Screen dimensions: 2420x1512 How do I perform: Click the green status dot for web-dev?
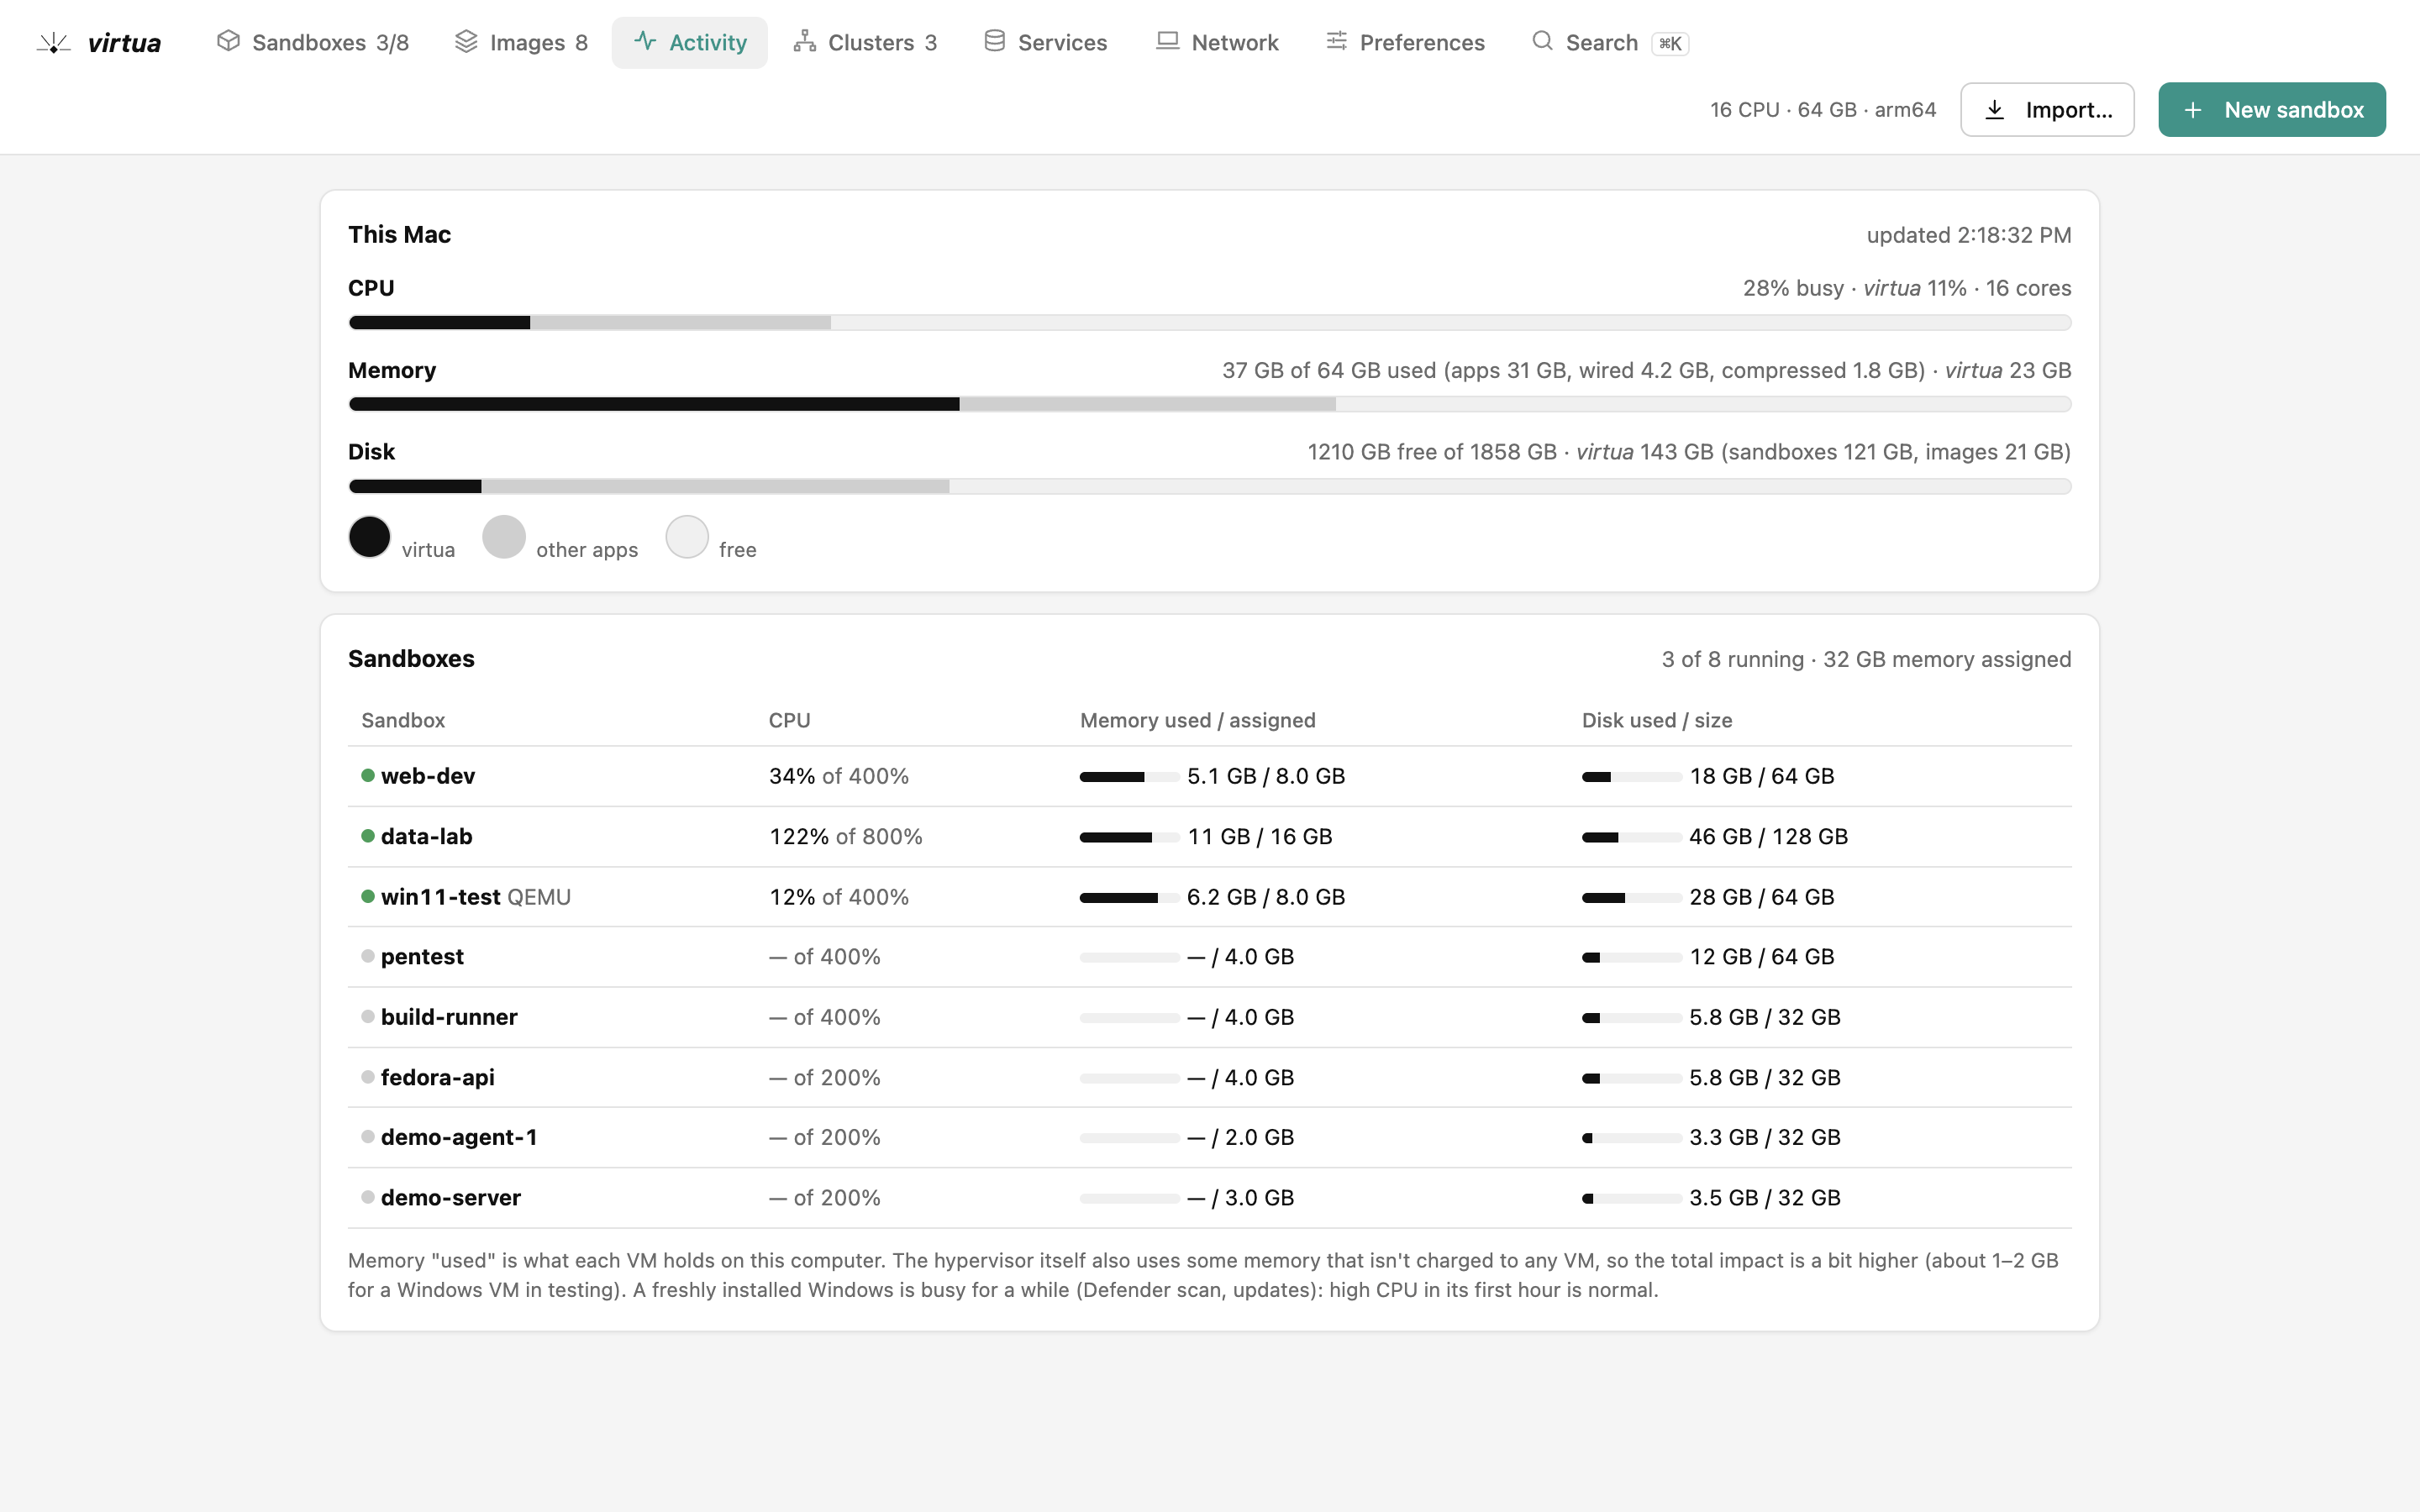(x=368, y=775)
